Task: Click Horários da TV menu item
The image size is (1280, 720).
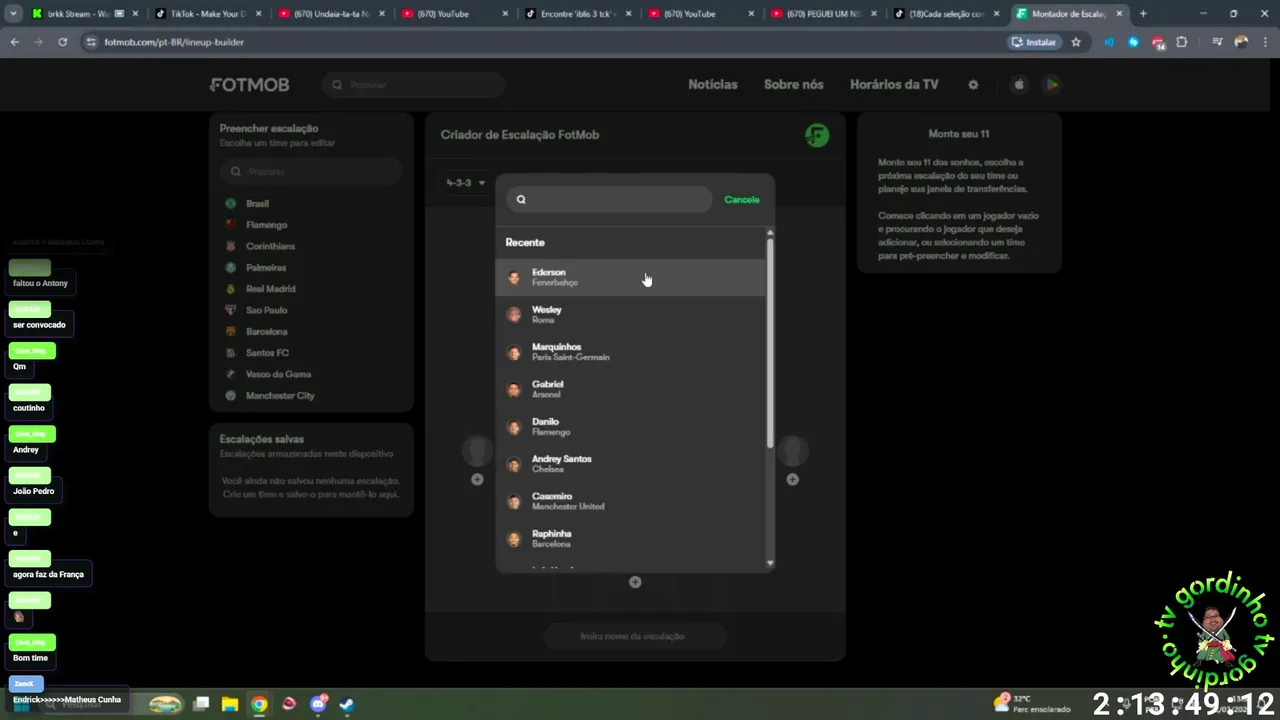Action: click(894, 85)
